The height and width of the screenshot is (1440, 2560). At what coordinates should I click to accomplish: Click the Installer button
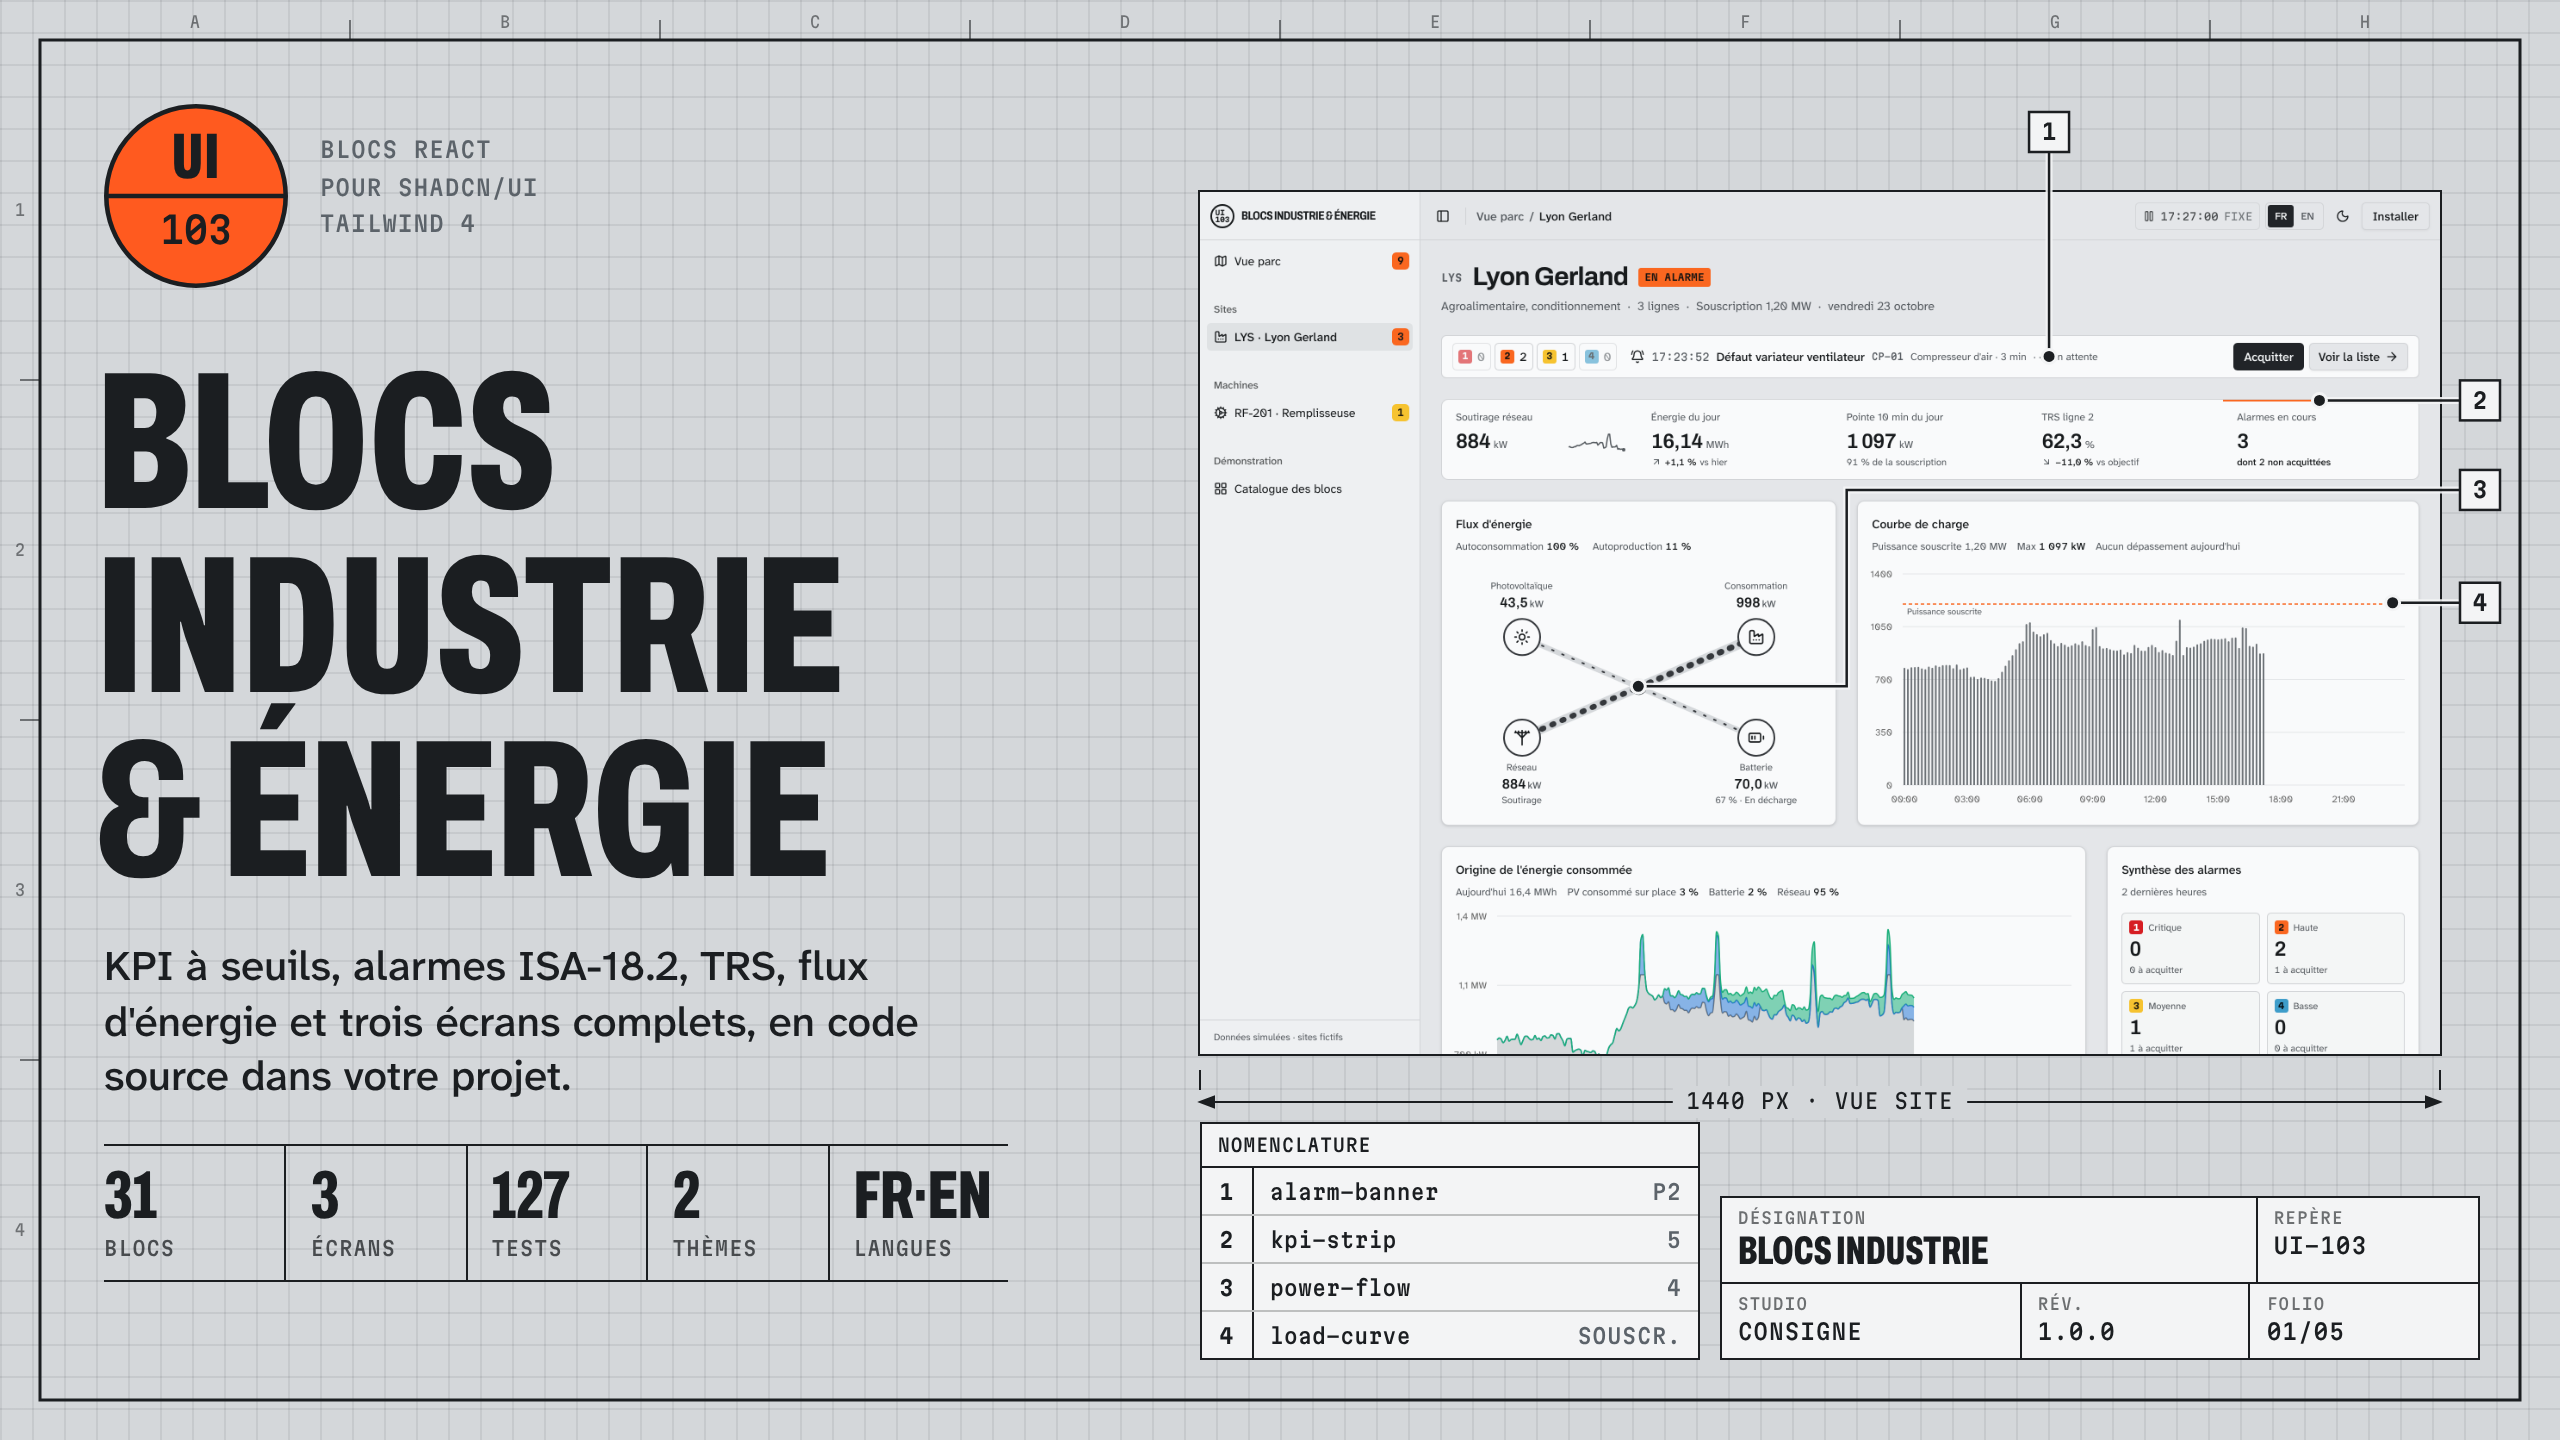(x=2395, y=216)
